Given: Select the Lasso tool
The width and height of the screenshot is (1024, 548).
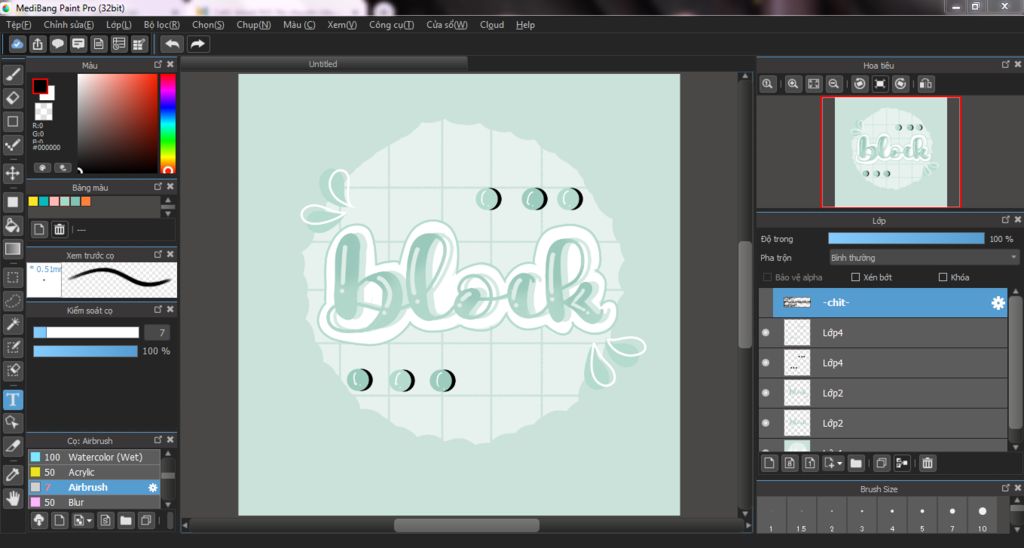Looking at the screenshot, I should (12, 301).
